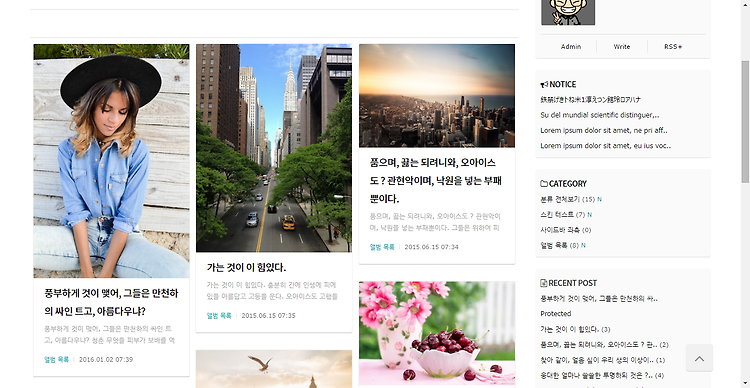Open the first notice with Japanese characters
The image size is (750, 388).
[x=591, y=100]
